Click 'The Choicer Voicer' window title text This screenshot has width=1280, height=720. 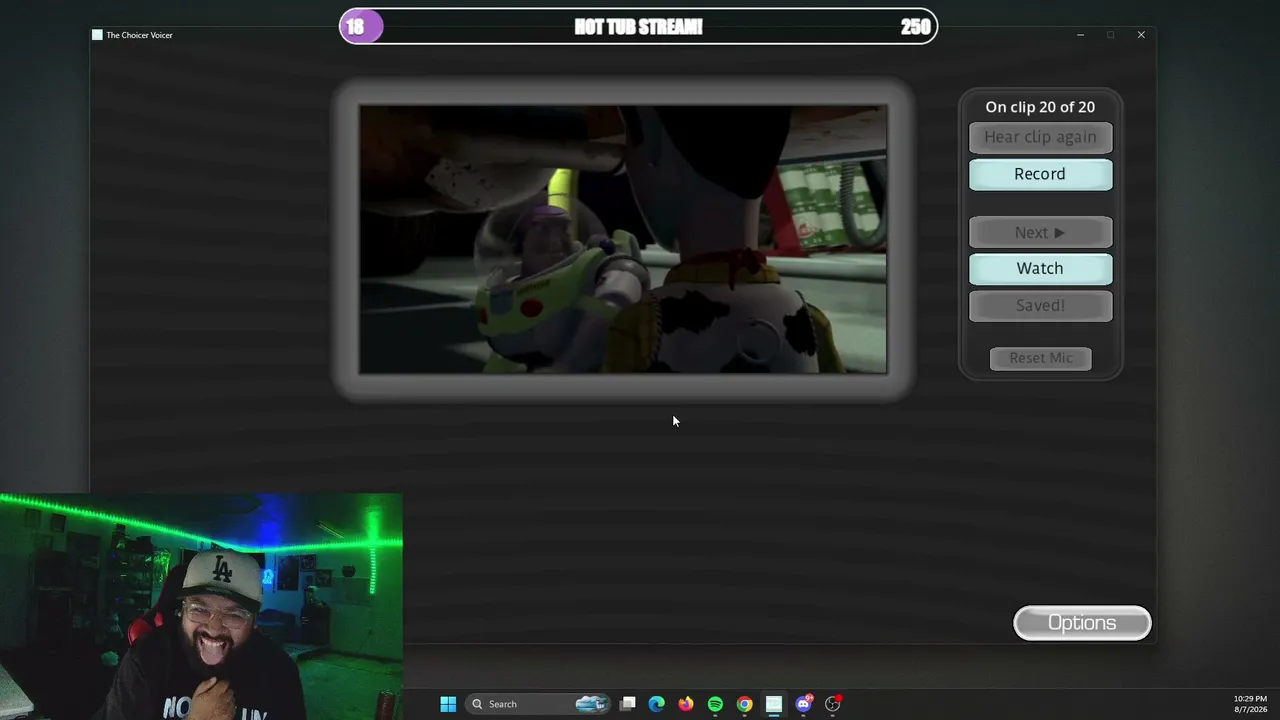click(x=139, y=35)
